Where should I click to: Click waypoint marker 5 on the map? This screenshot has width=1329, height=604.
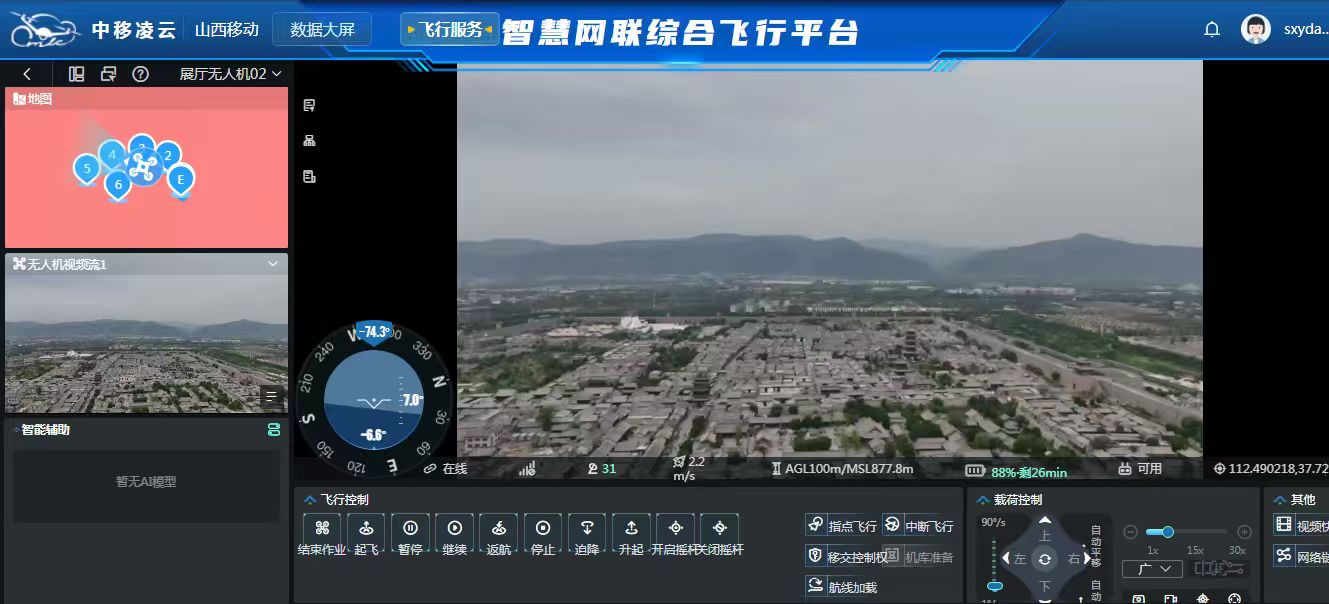click(87, 169)
